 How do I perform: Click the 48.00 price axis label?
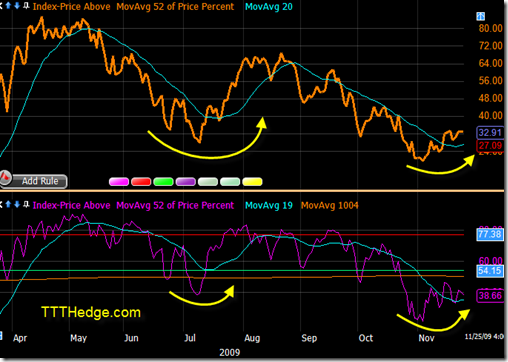(490, 98)
